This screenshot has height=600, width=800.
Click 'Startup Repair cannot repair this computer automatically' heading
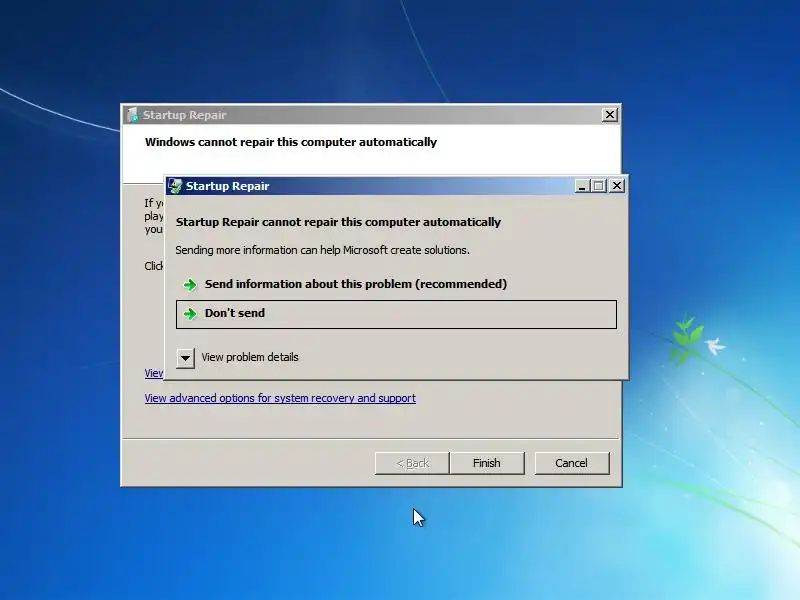point(338,222)
